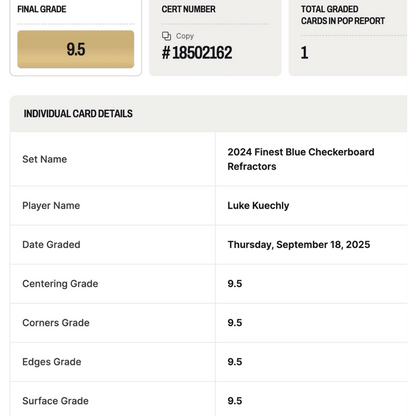416x416 pixels.
Task: Click the gold 9.5 final grade badge
Action: [x=76, y=49]
